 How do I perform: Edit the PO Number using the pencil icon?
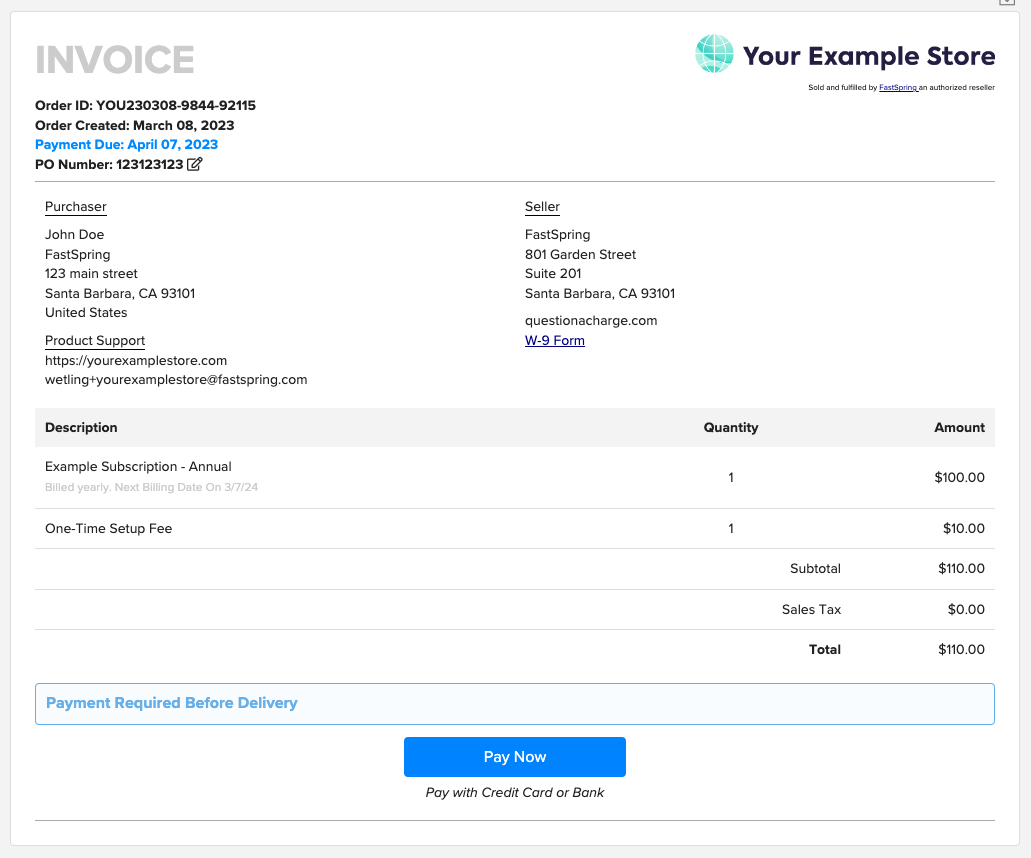pyautogui.click(x=193, y=164)
